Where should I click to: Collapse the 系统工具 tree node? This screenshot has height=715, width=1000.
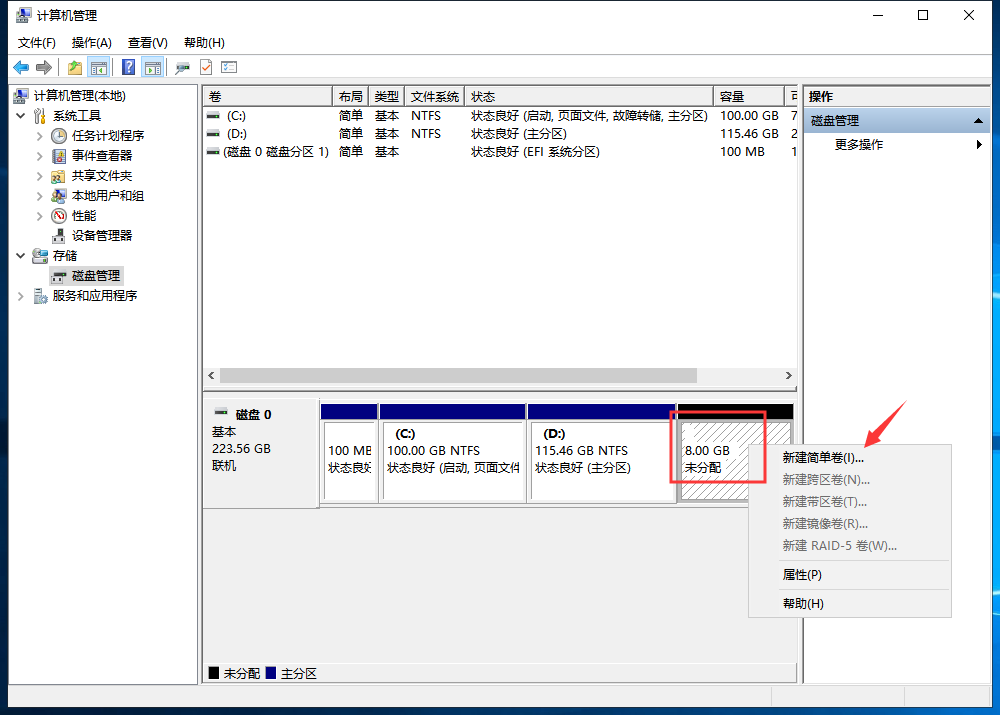point(21,116)
